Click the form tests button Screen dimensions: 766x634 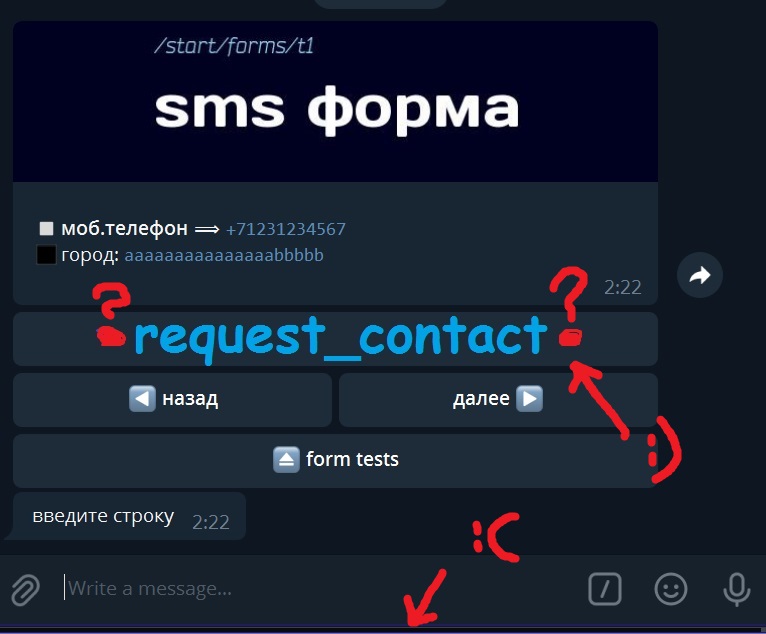(335, 461)
